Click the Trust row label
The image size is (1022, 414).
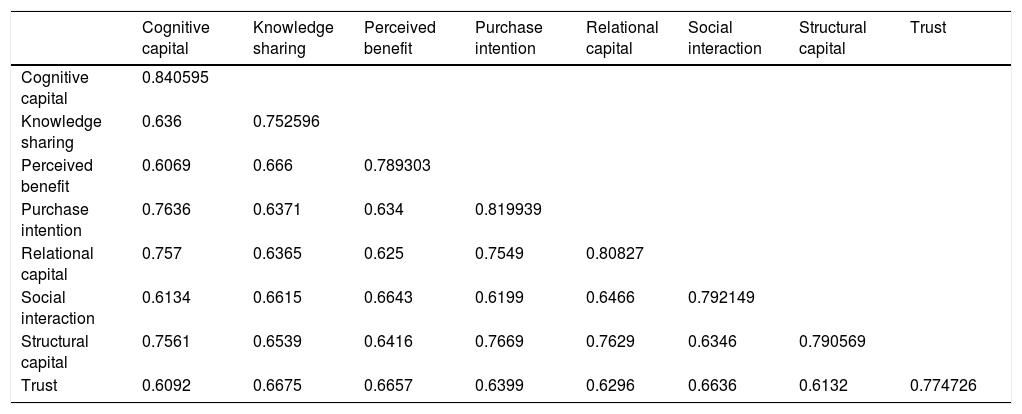[39, 385]
